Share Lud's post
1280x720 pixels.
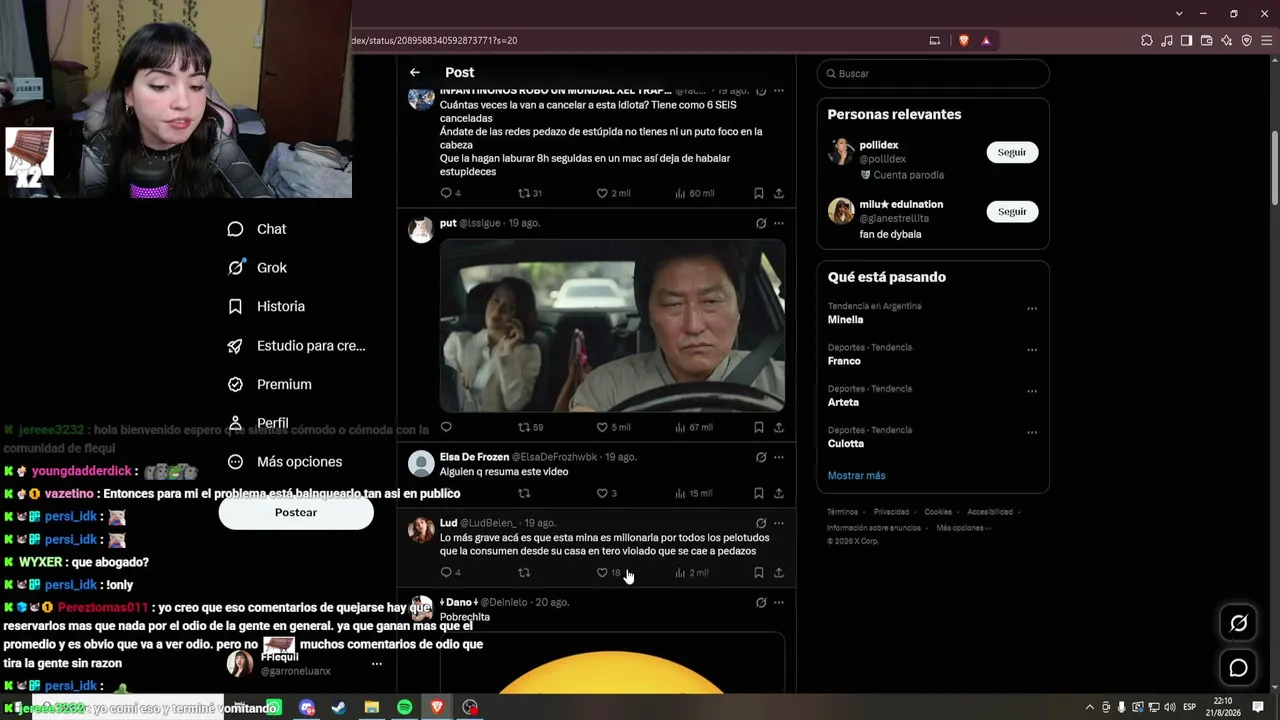(x=779, y=573)
